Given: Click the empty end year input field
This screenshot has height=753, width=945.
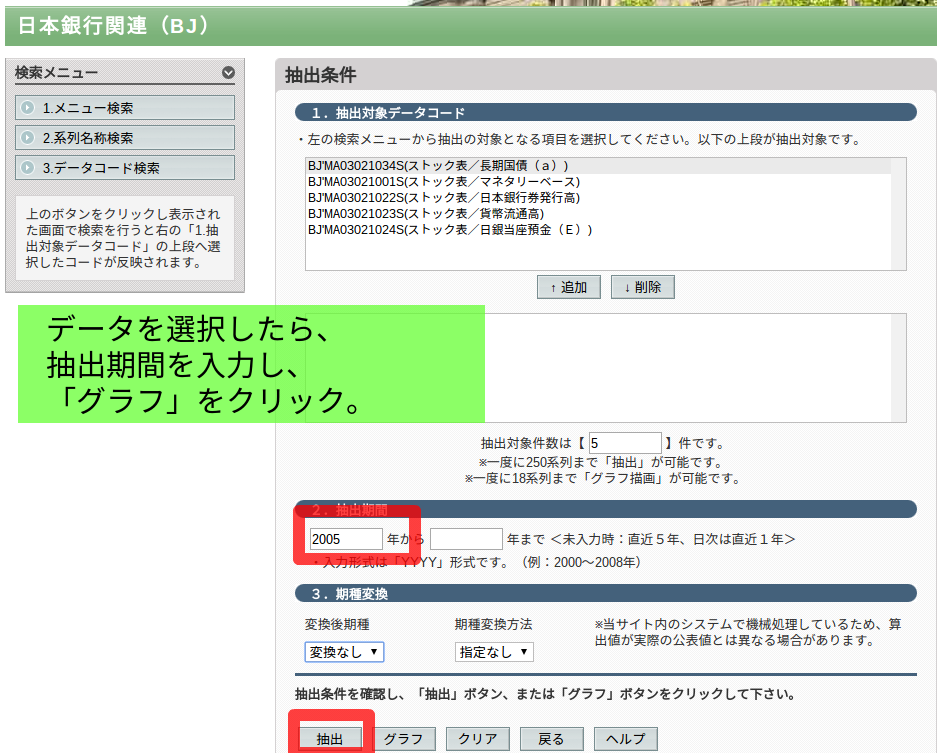Looking at the screenshot, I should [x=466, y=539].
